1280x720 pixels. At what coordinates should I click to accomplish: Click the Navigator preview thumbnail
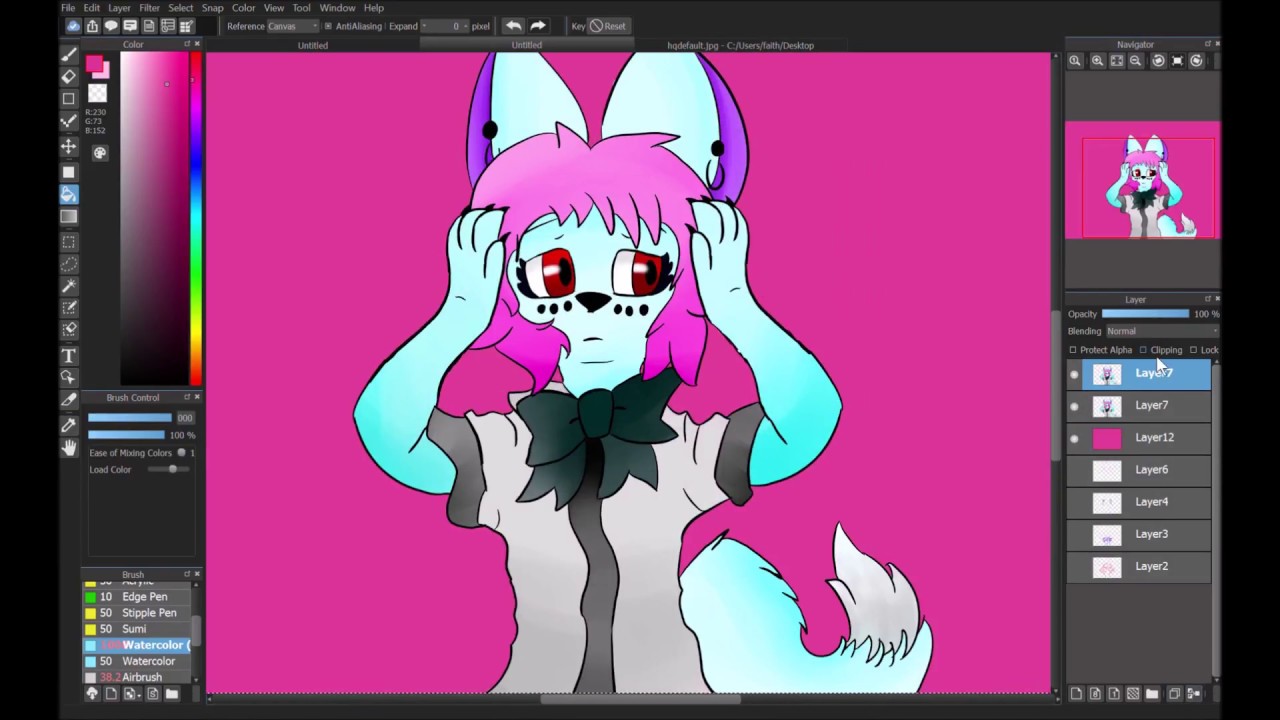pos(1142,180)
